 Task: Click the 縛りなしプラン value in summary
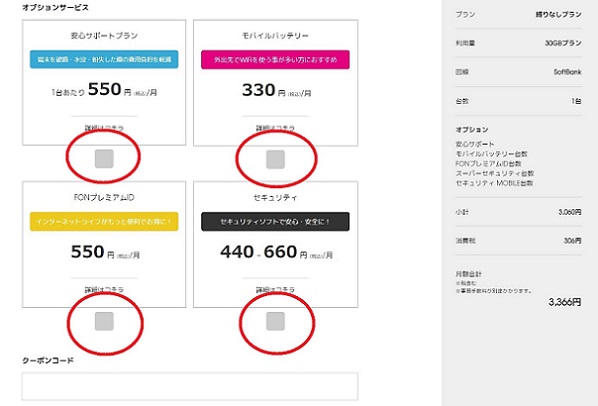coord(558,14)
